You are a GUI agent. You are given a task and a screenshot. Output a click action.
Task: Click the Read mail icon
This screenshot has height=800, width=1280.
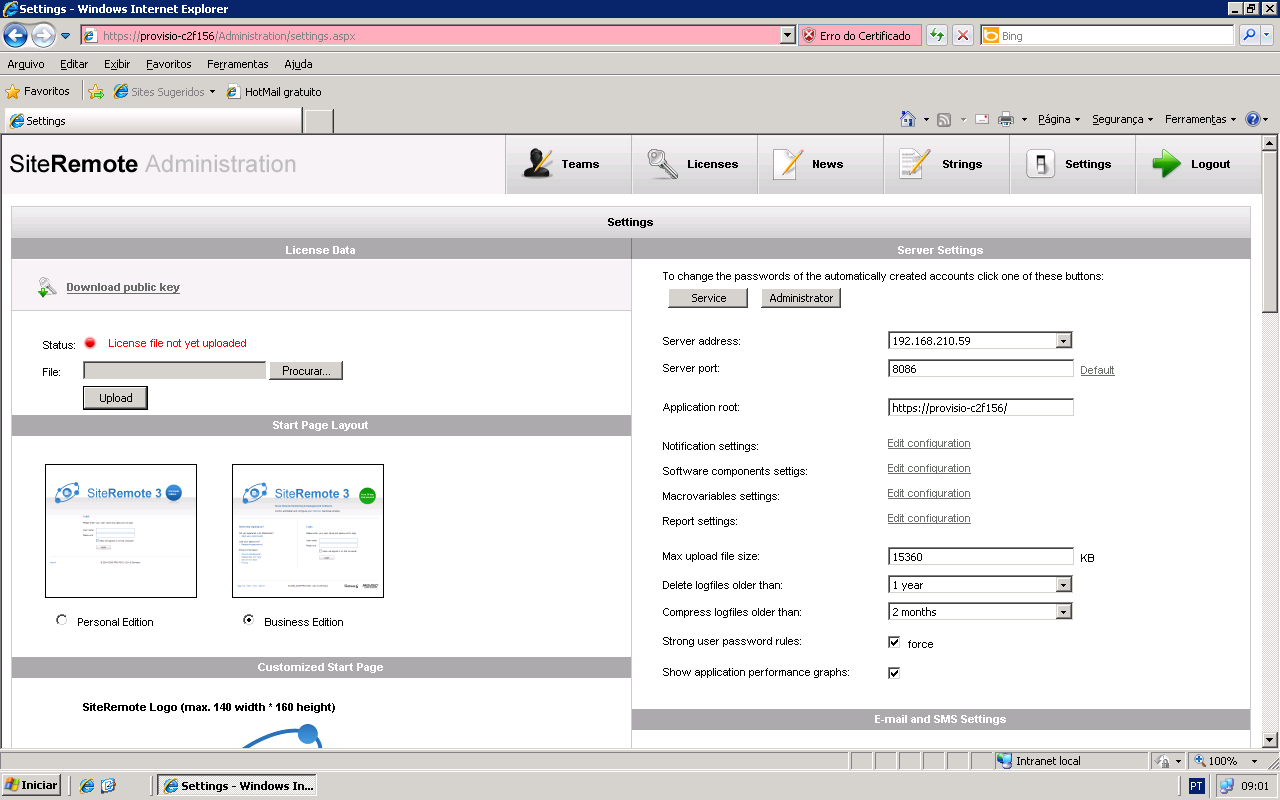pyautogui.click(x=982, y=119)
